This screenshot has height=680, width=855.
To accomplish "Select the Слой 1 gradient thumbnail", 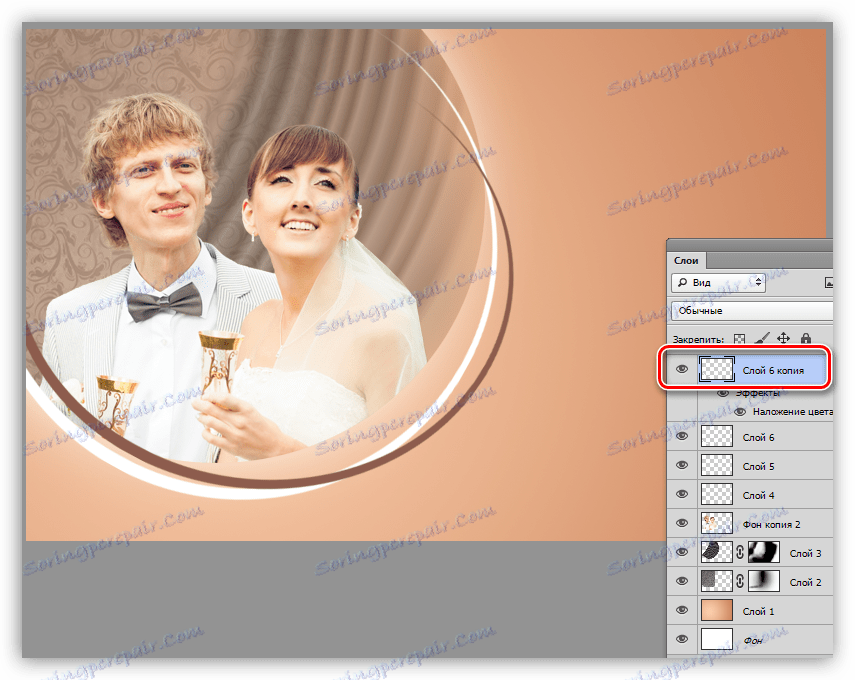I will tap(716, 610).
